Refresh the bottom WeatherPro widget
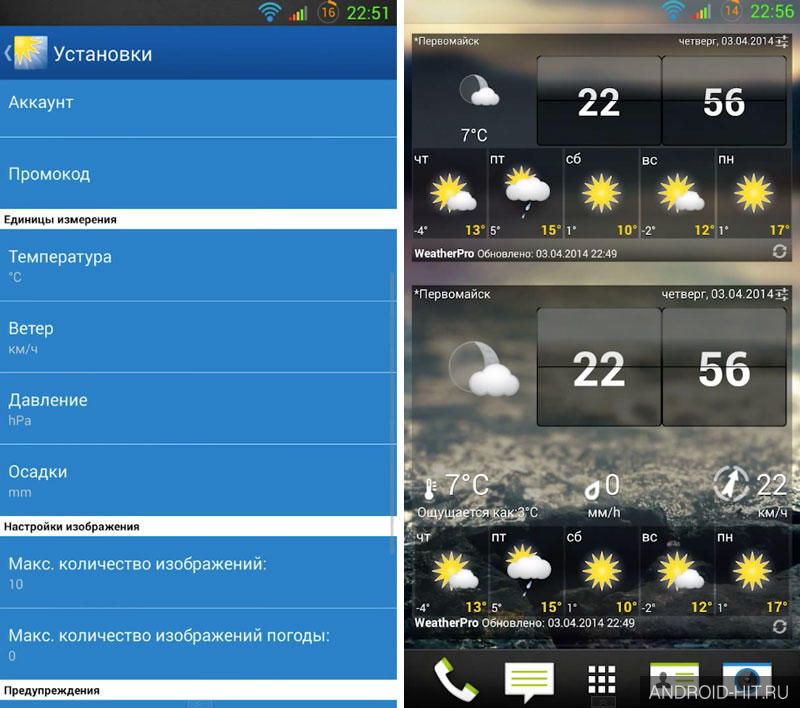Screen dimensions: 800x708 click(779, 626)
